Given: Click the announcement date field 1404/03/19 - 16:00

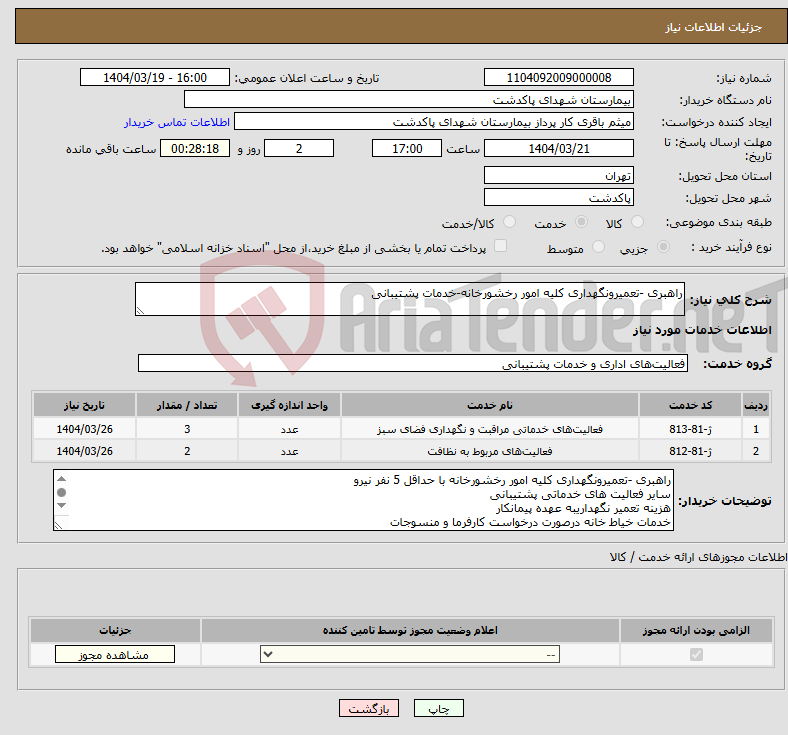Looking at the screenshot, I should pos(155,77).
